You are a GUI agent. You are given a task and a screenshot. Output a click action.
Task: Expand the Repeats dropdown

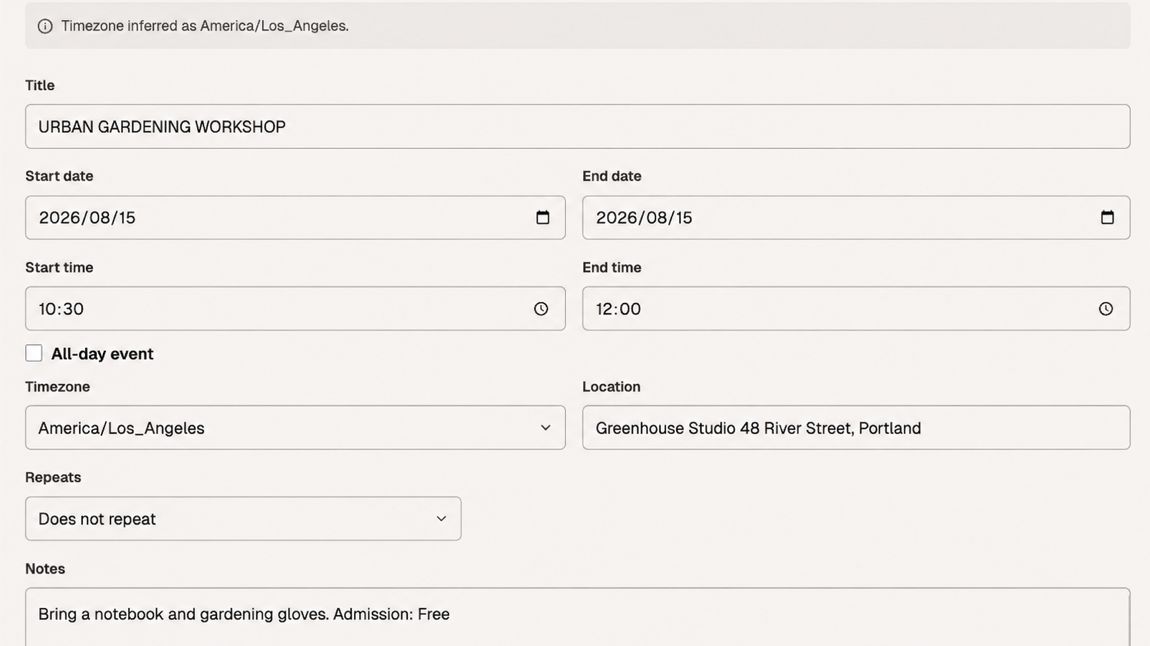[243, 518]
